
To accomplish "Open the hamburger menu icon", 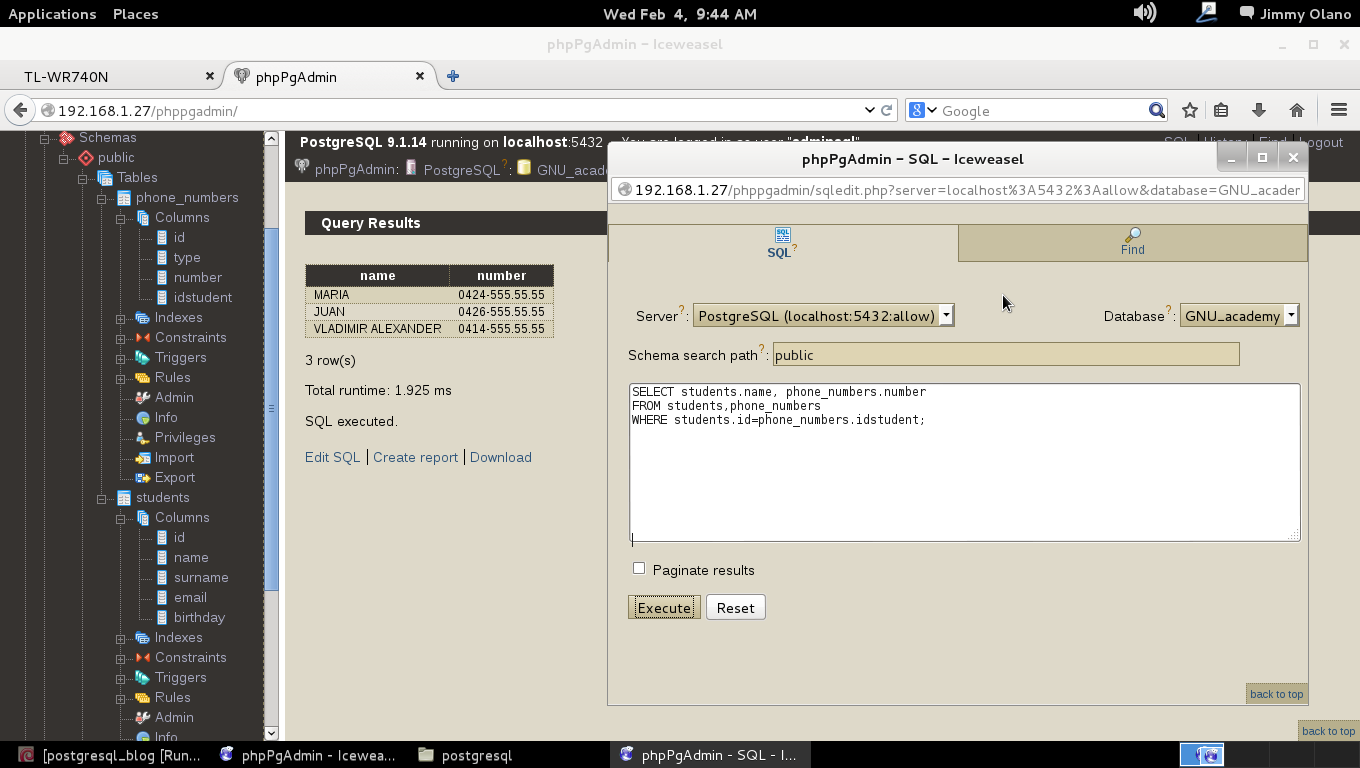I will click(x=1339, y=110).
